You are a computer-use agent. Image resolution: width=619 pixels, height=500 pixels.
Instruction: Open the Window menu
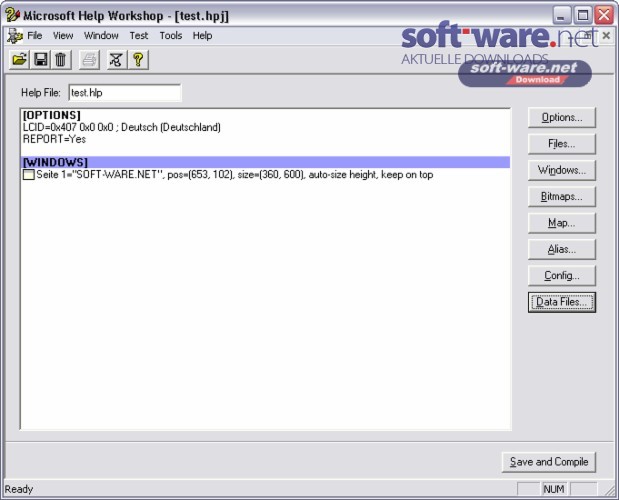(101, 36)
